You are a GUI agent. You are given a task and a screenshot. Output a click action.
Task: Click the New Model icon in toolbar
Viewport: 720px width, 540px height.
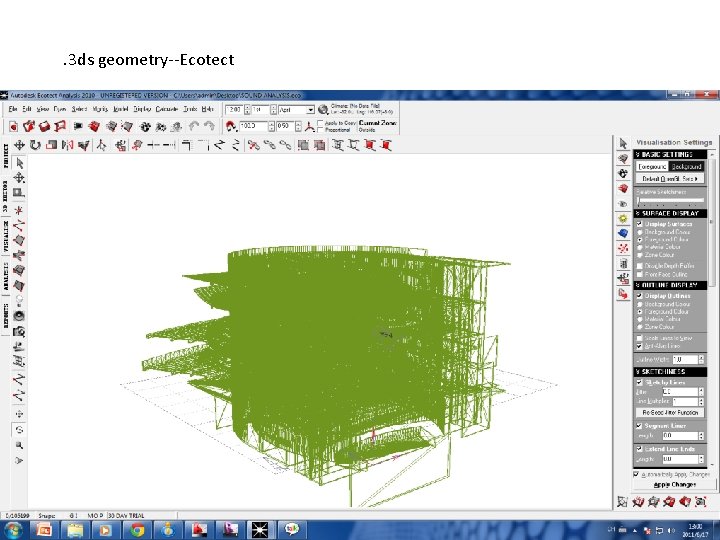coord(13,126)
